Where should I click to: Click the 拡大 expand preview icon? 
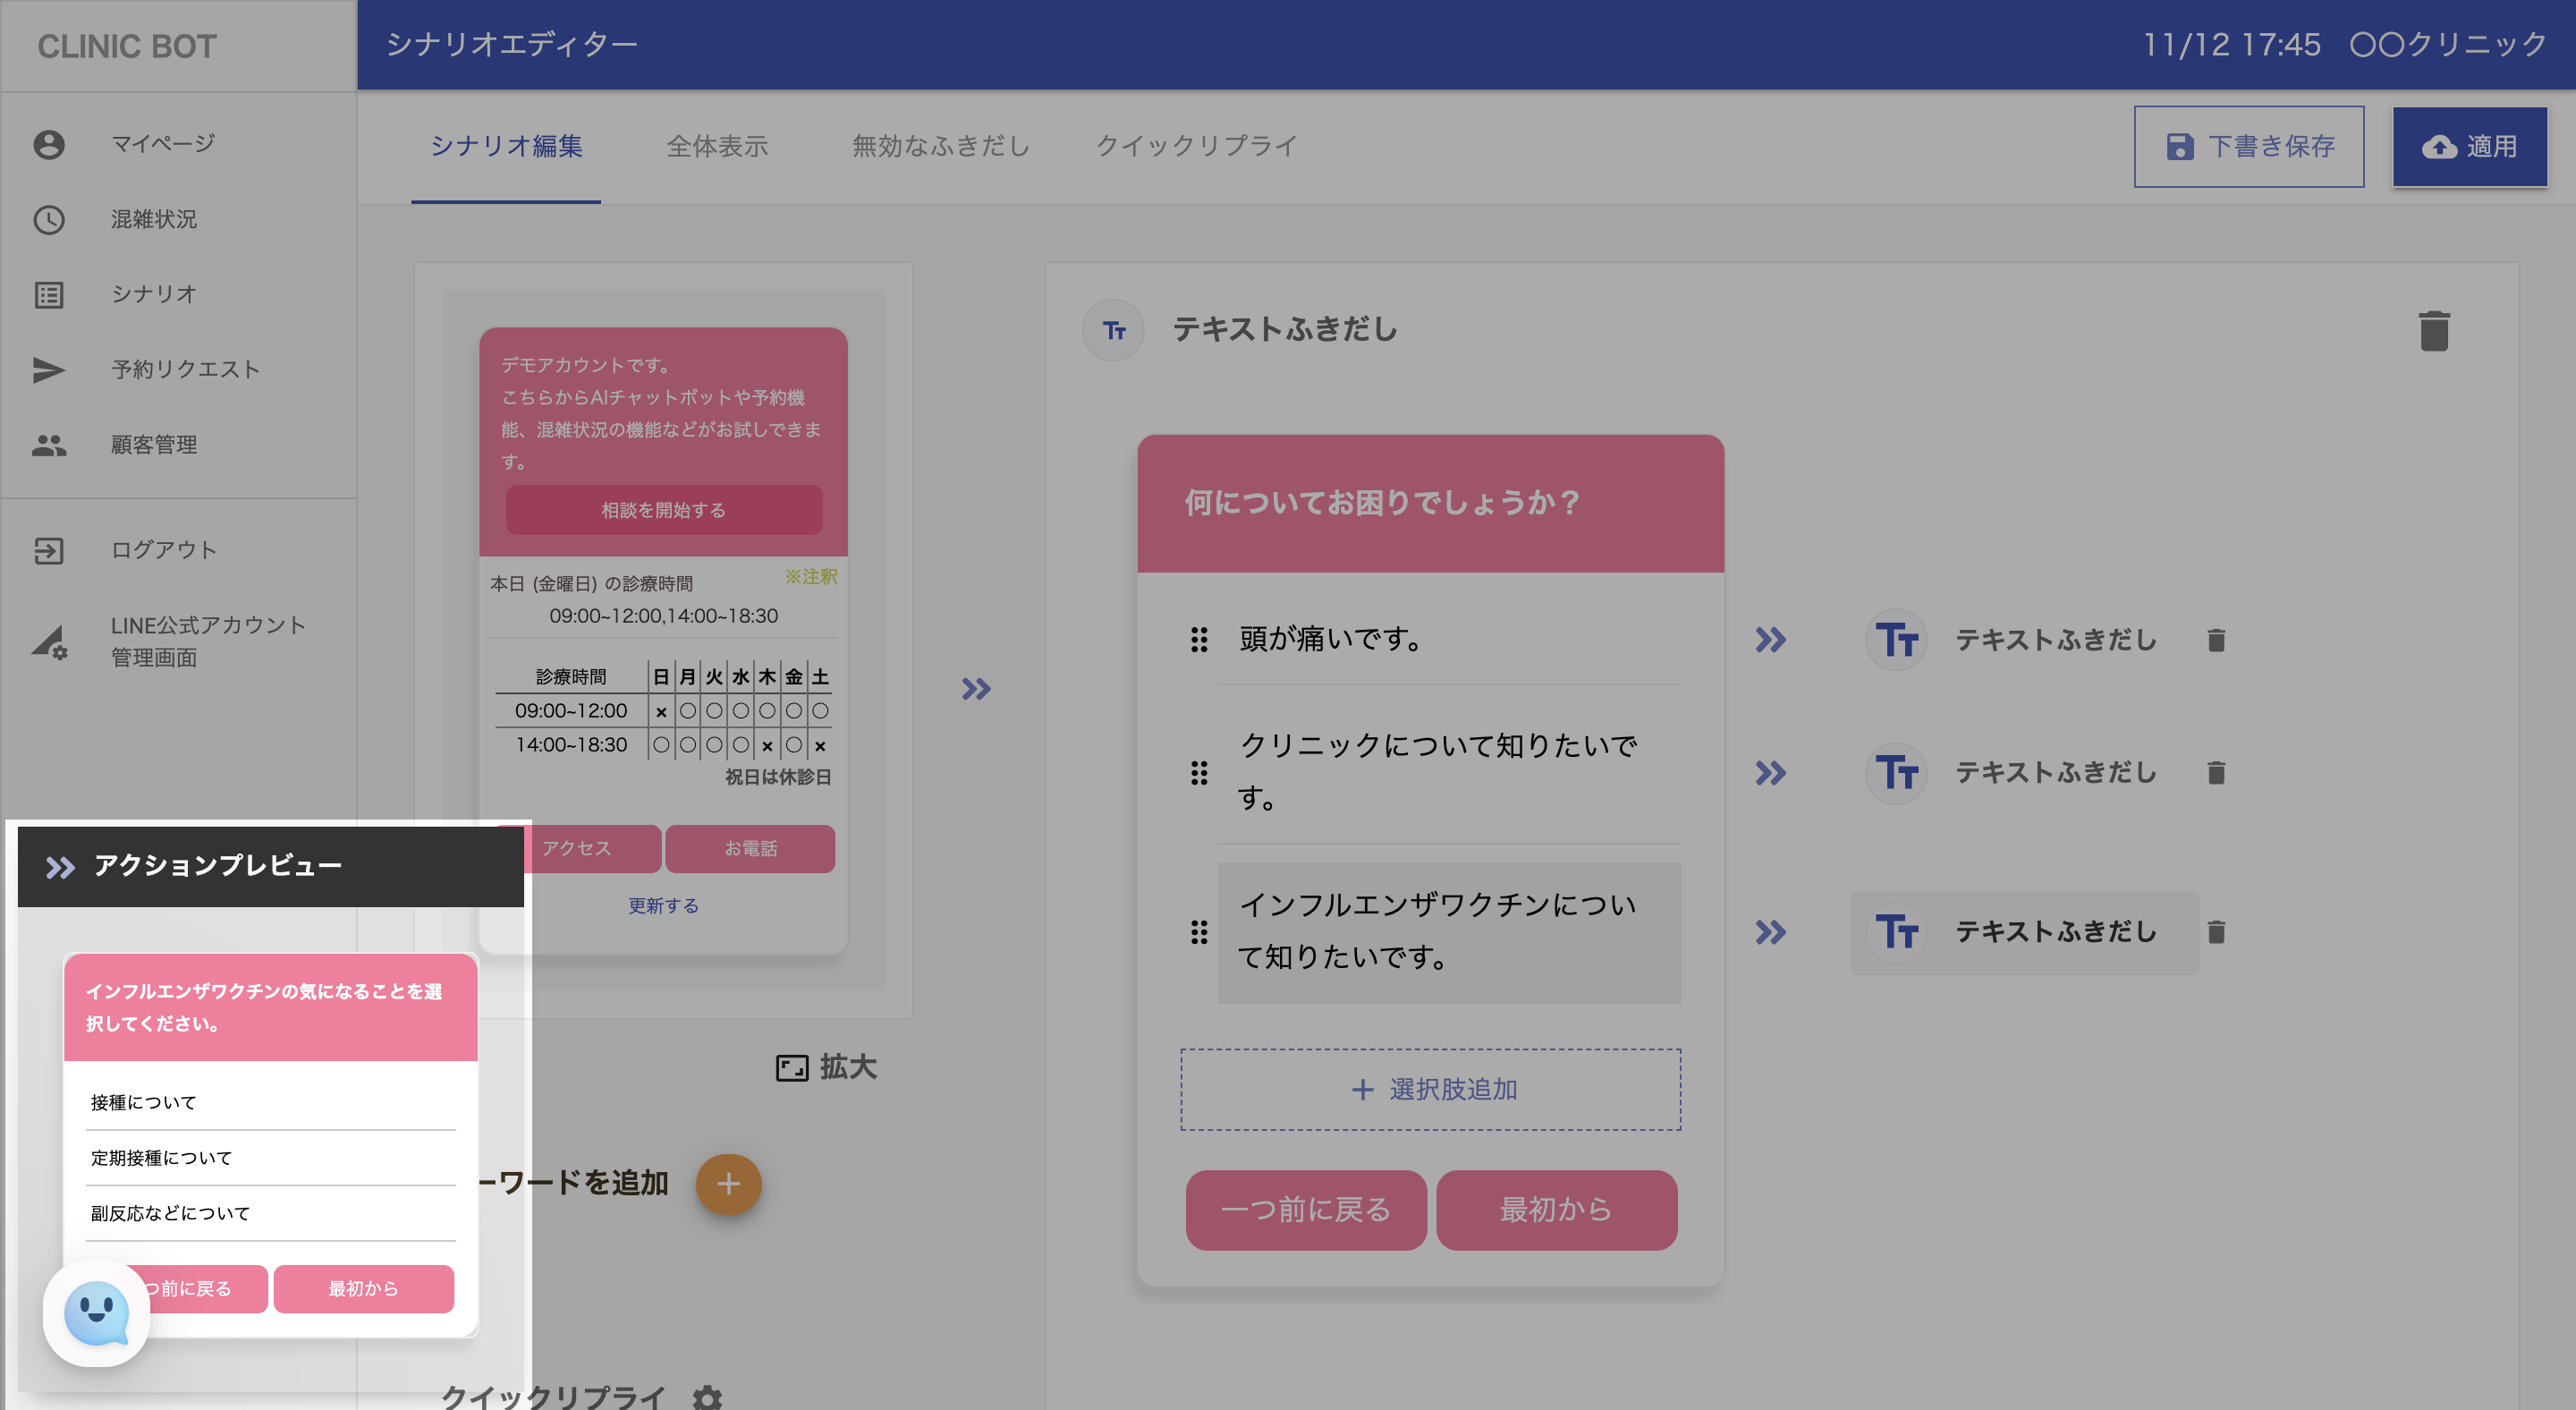coord(792,1068)
